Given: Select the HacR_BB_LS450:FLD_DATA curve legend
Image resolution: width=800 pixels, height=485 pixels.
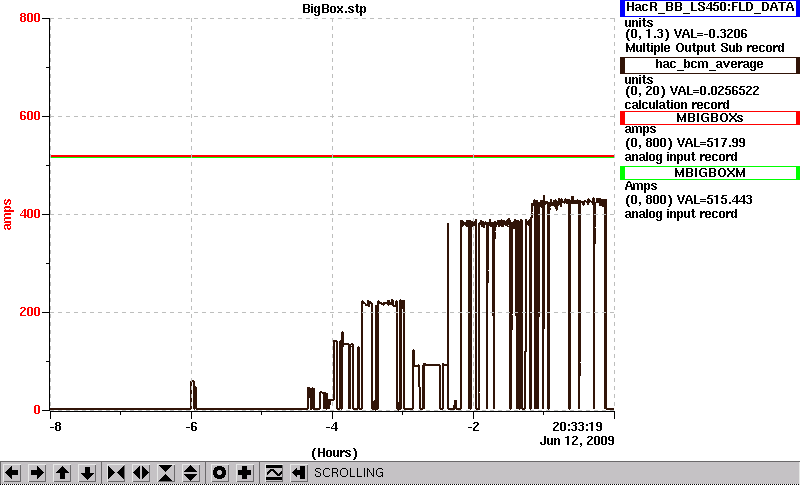Looking at the screenshot, I should click(710, 8).
